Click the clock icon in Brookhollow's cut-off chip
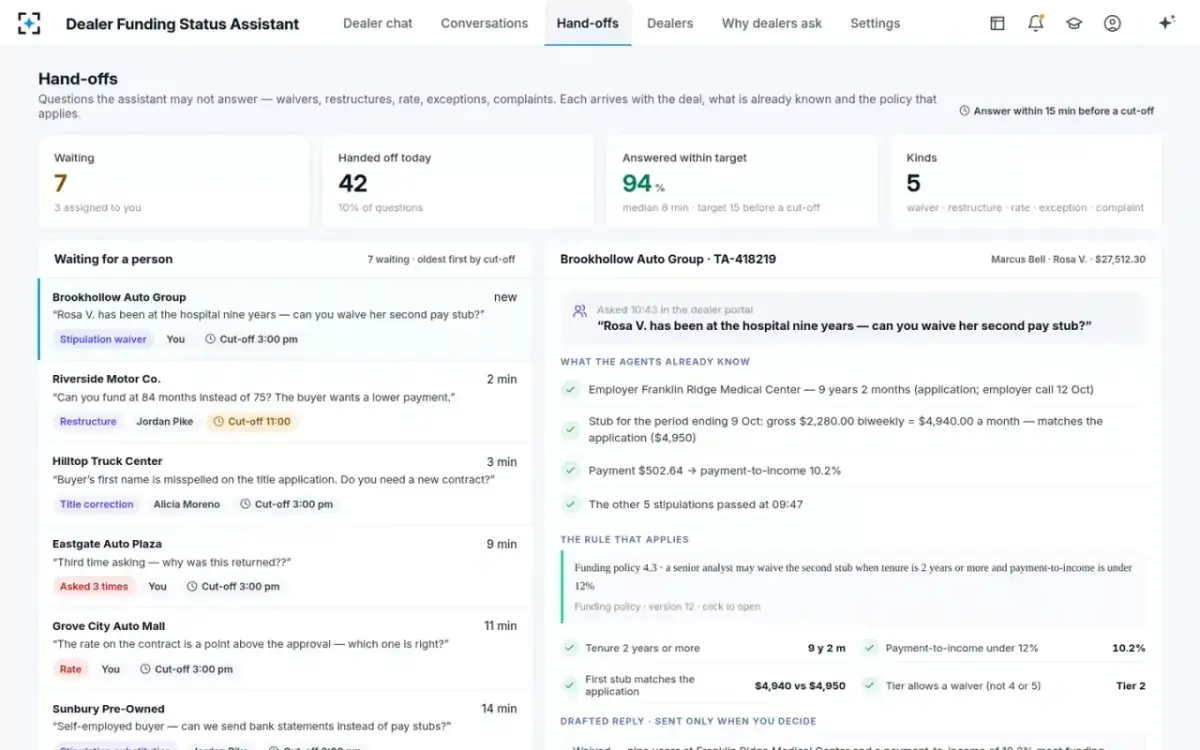Viewport: 1200px width, 750px height. 210,339
